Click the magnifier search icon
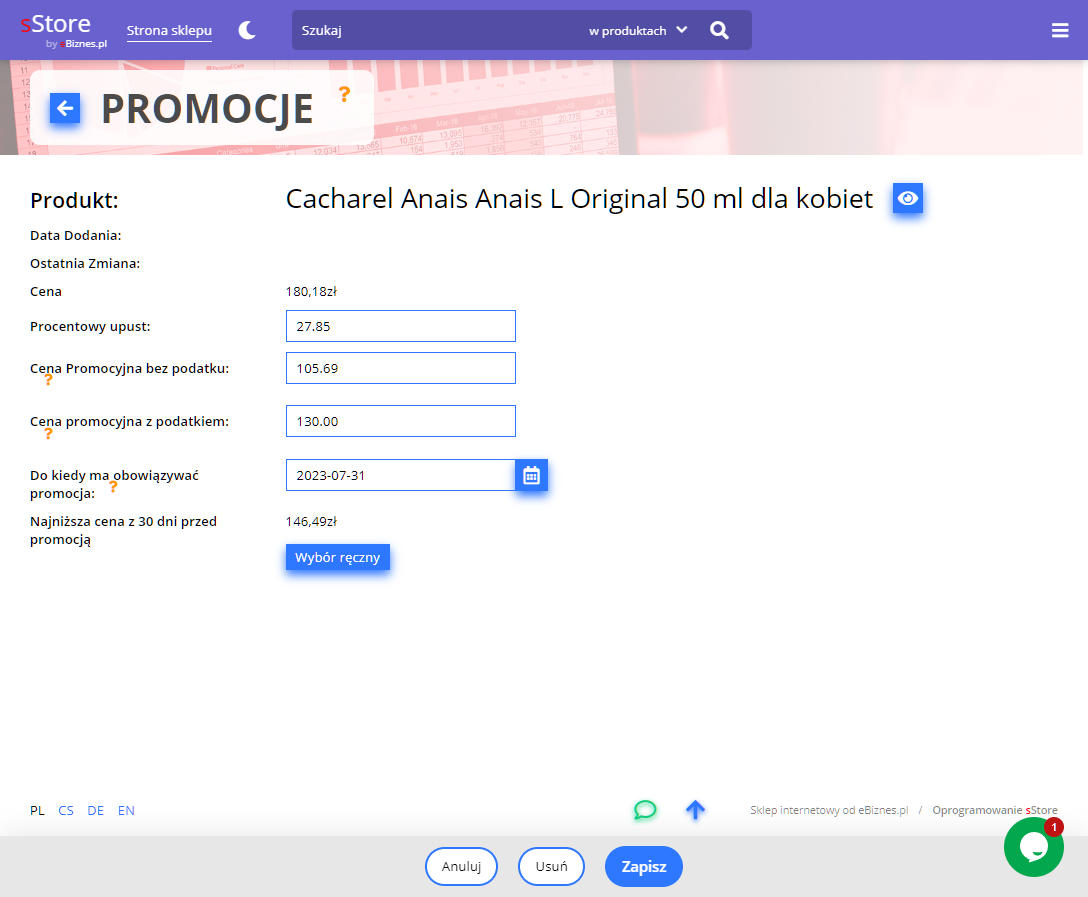Viewport: 1088px width, 897px height. 720,31
